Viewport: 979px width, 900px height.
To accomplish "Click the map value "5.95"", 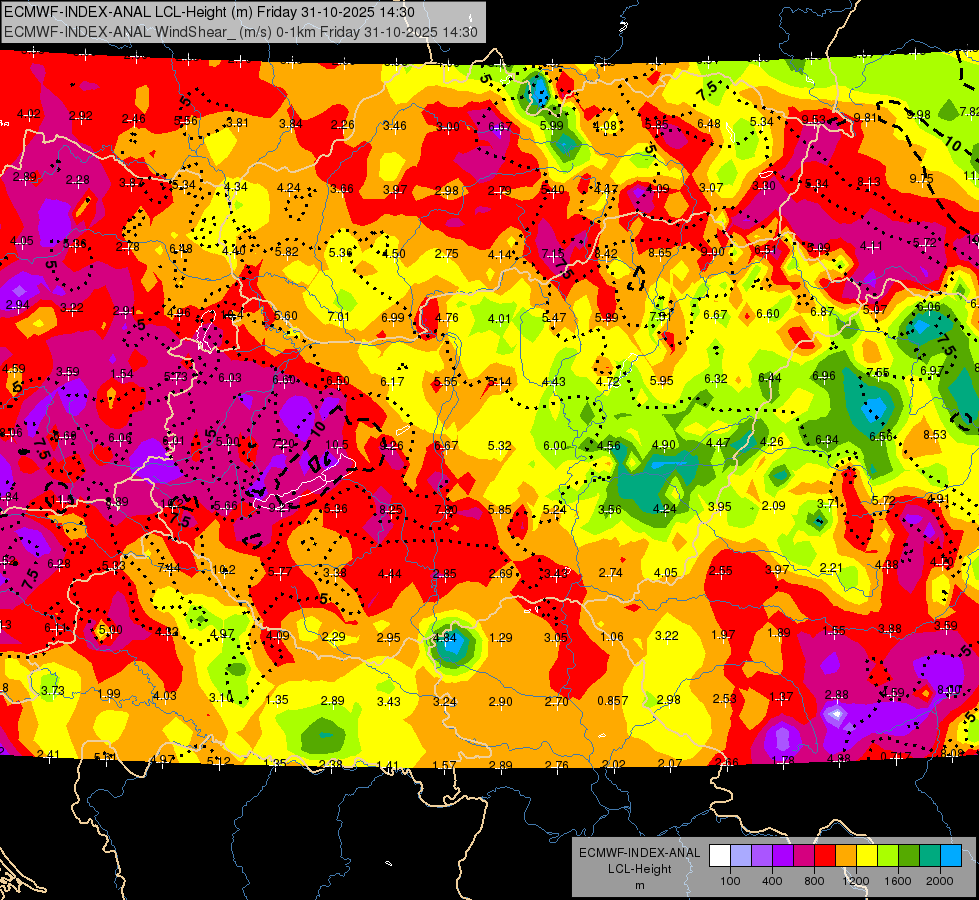I will 661,380.
